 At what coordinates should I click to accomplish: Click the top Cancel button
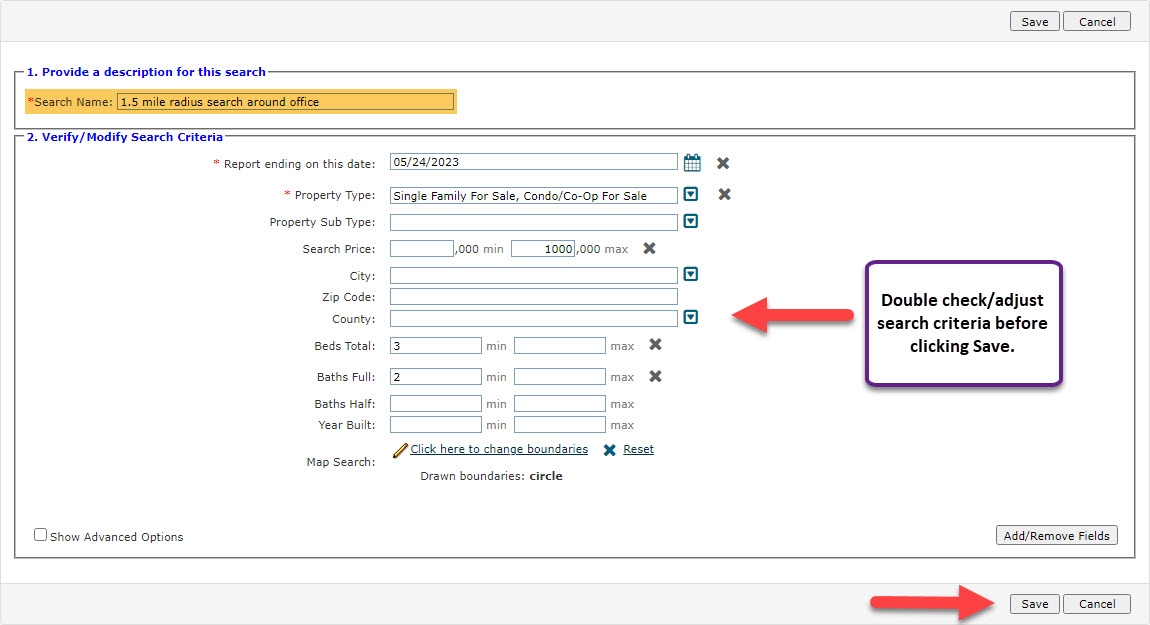pyautogui.click(x=1096, y=22)
